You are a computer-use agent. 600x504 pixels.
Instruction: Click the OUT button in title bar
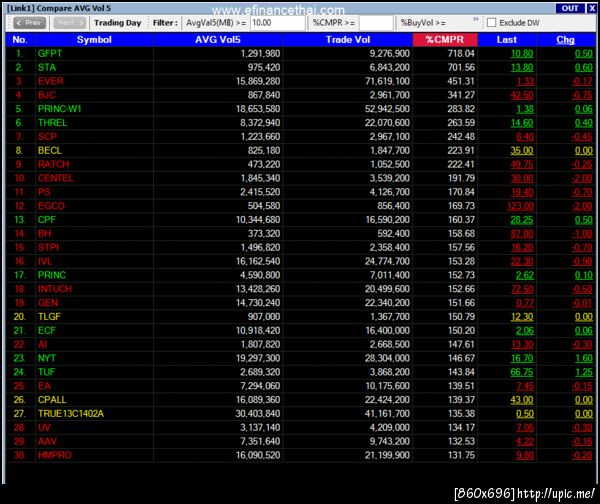(570, 8)
